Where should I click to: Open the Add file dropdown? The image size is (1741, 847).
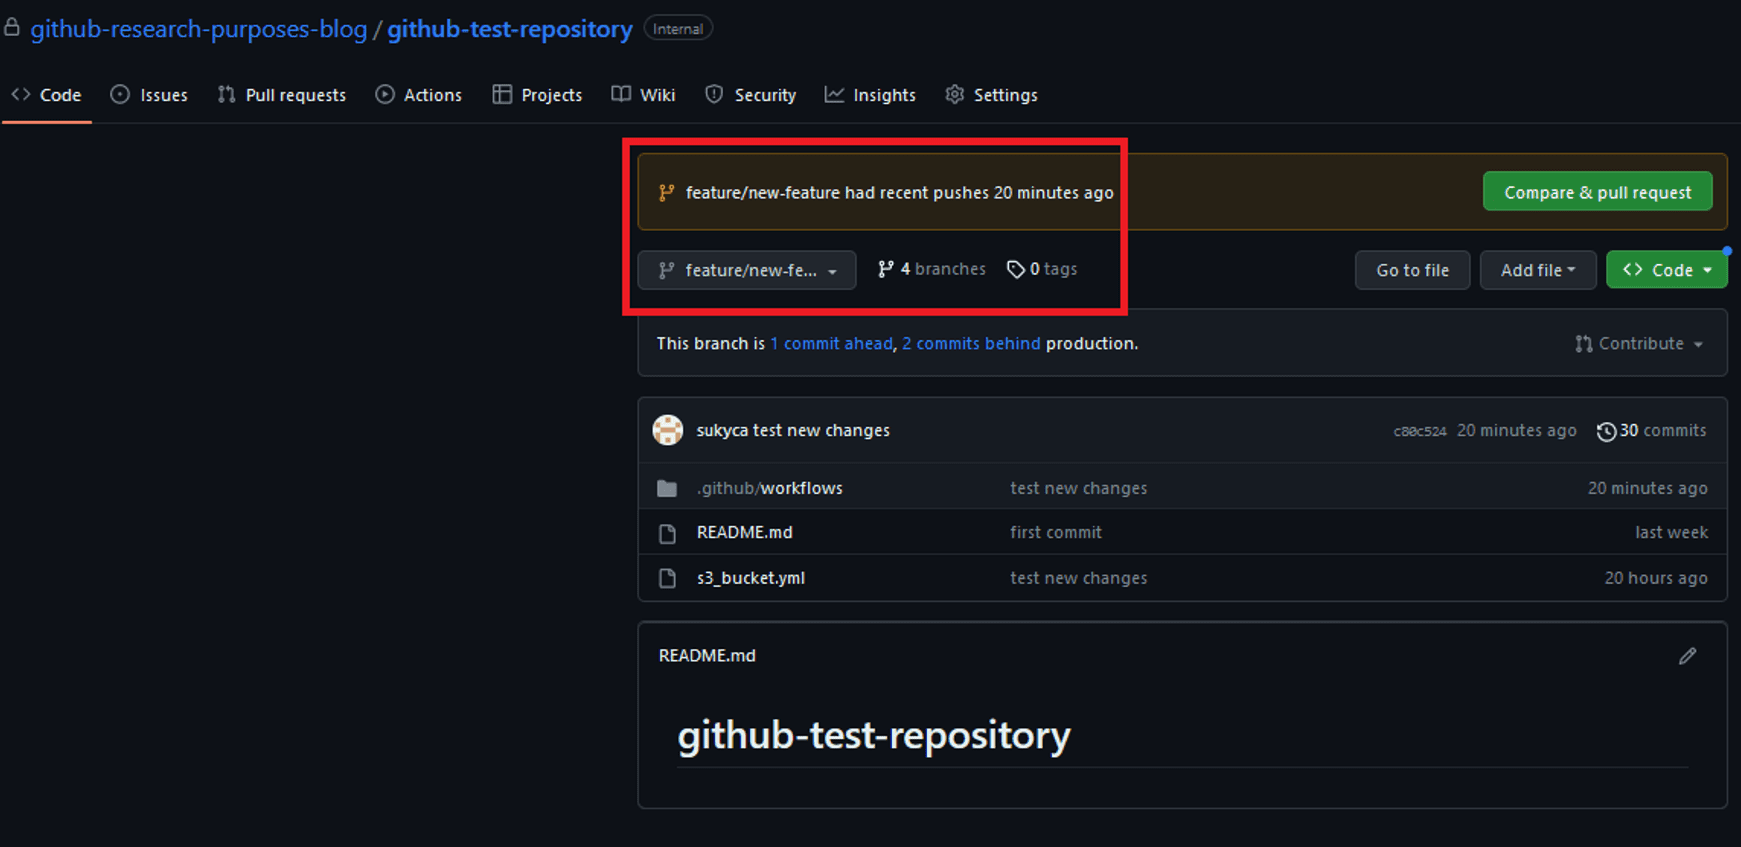(1537, 270)
